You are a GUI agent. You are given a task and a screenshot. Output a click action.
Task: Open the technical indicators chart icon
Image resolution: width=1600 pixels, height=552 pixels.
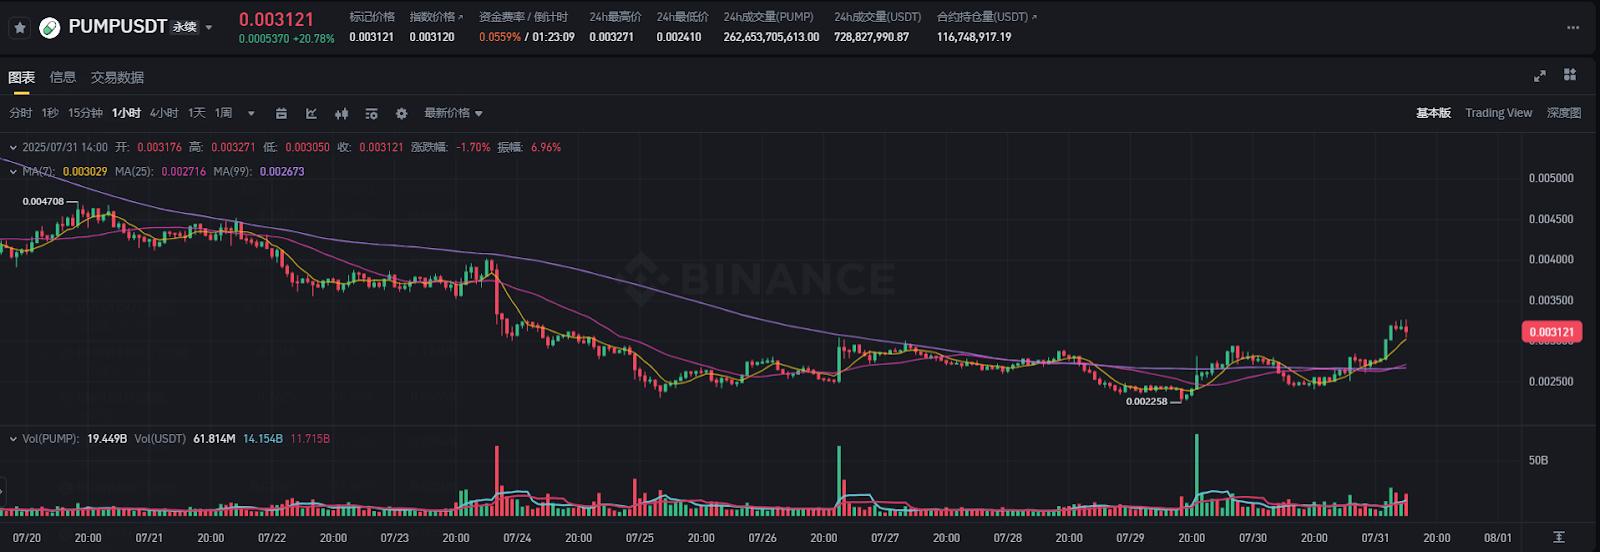coord(311,113)
